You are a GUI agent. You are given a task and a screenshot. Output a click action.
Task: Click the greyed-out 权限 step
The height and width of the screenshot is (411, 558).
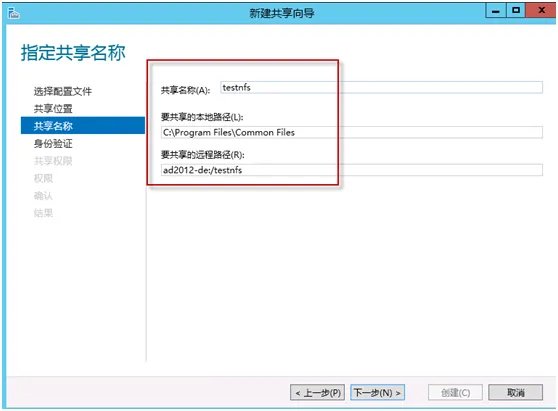tap(43, 178)
